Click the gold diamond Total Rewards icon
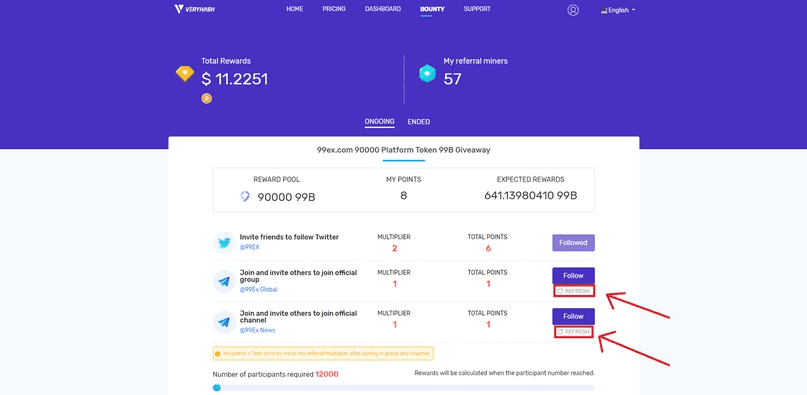The image size is (807, 395). pyautogui.click(x=185, y=74)
